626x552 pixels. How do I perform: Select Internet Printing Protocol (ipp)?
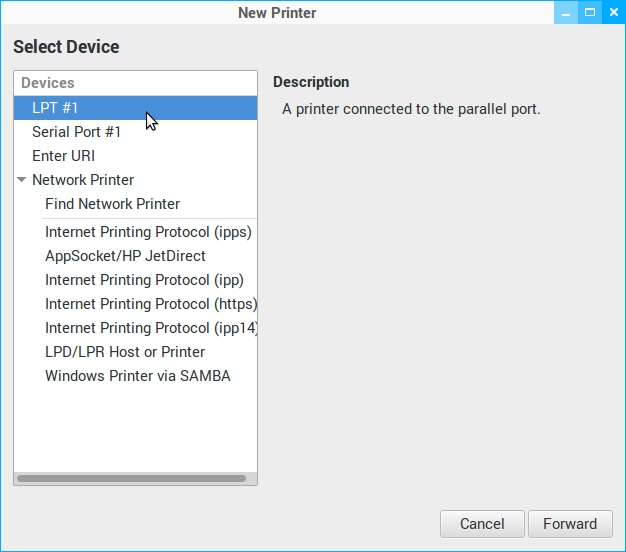[x=144, y=280]
